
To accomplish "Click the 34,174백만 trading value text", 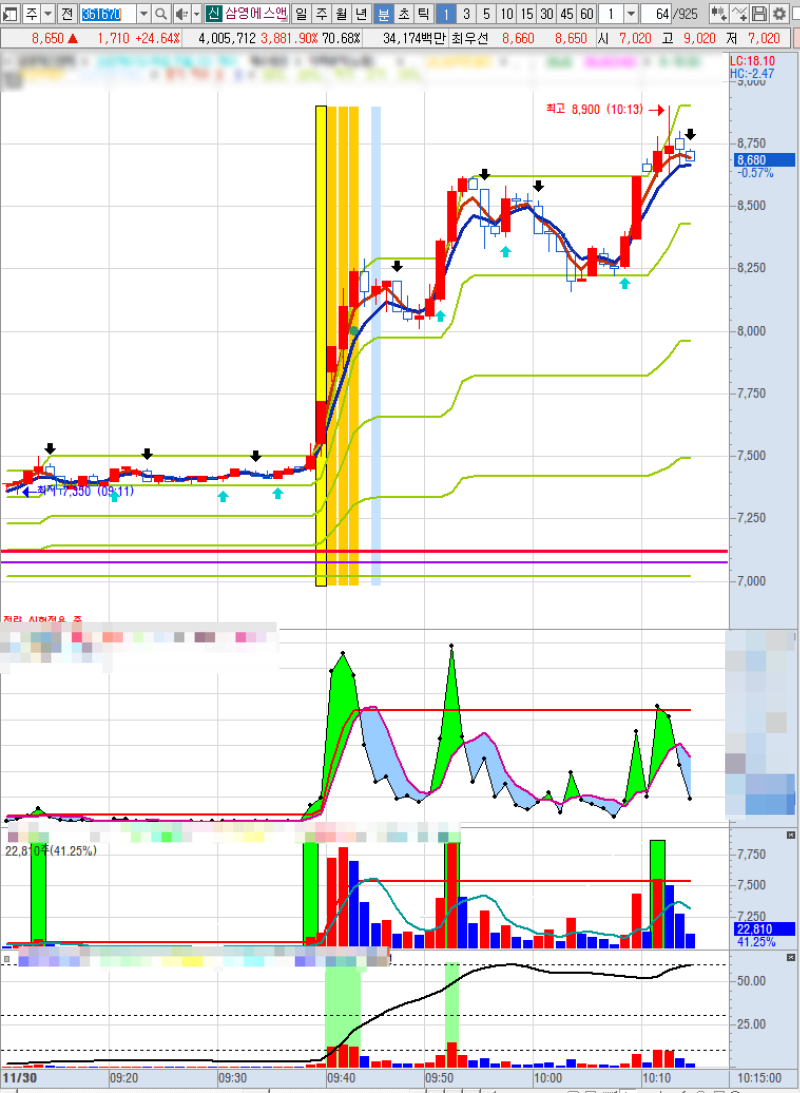I will click(x=415, y=38).
